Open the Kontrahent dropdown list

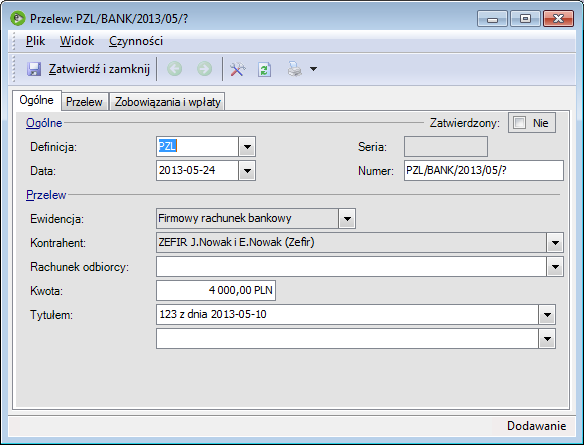(555, 243)
